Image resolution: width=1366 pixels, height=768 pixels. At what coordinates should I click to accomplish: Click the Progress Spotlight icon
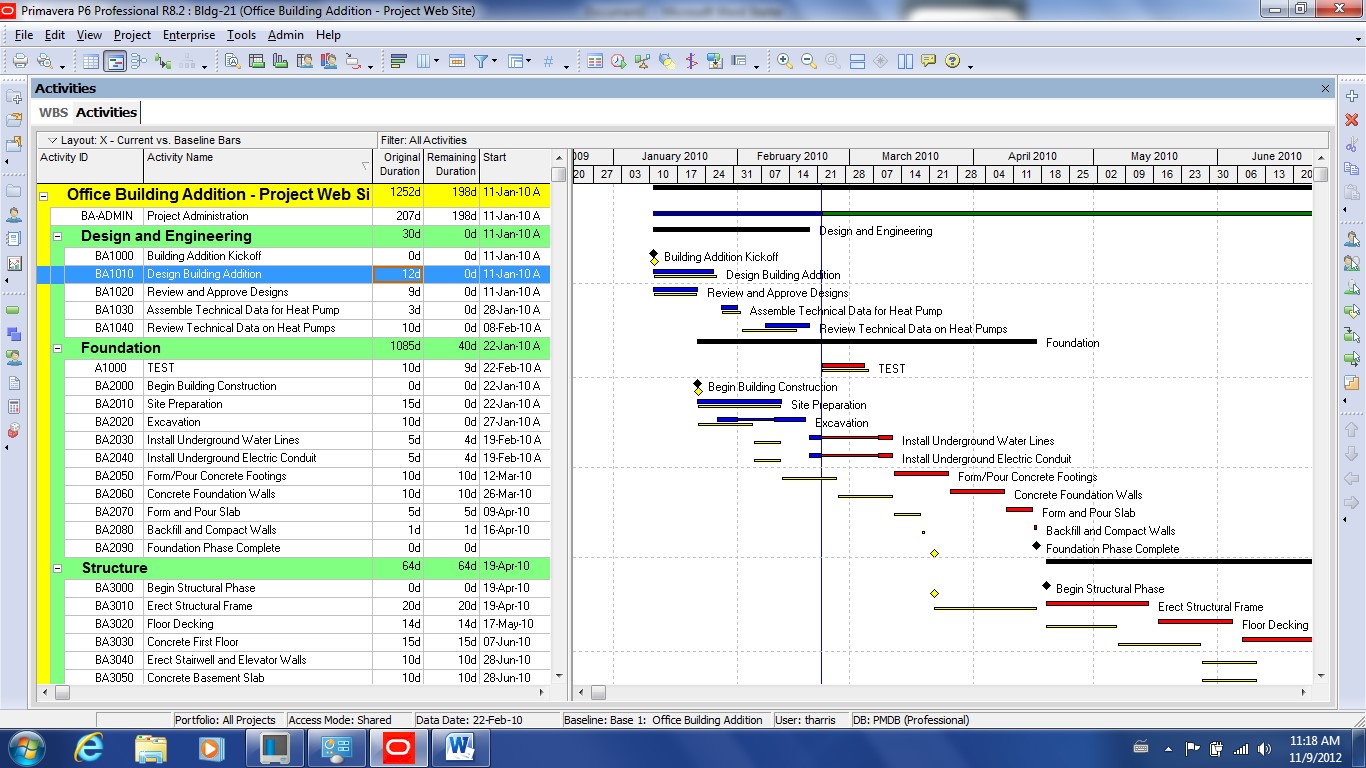click(667, 61)
